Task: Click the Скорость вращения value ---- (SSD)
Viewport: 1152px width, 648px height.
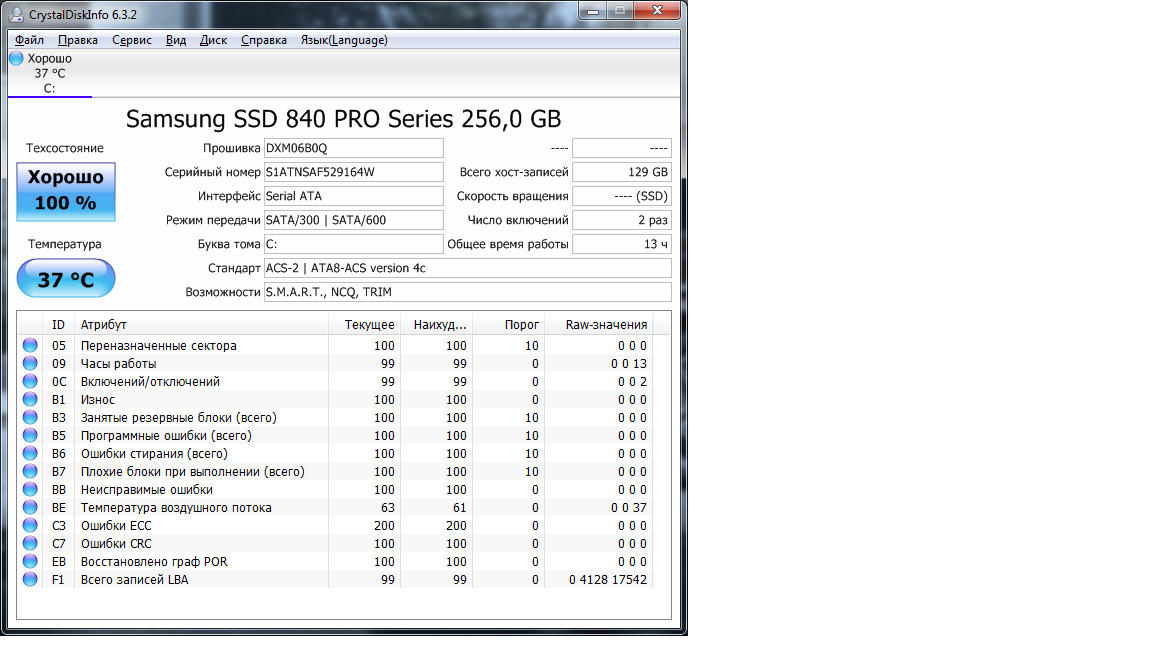Action: click(622, 196)
